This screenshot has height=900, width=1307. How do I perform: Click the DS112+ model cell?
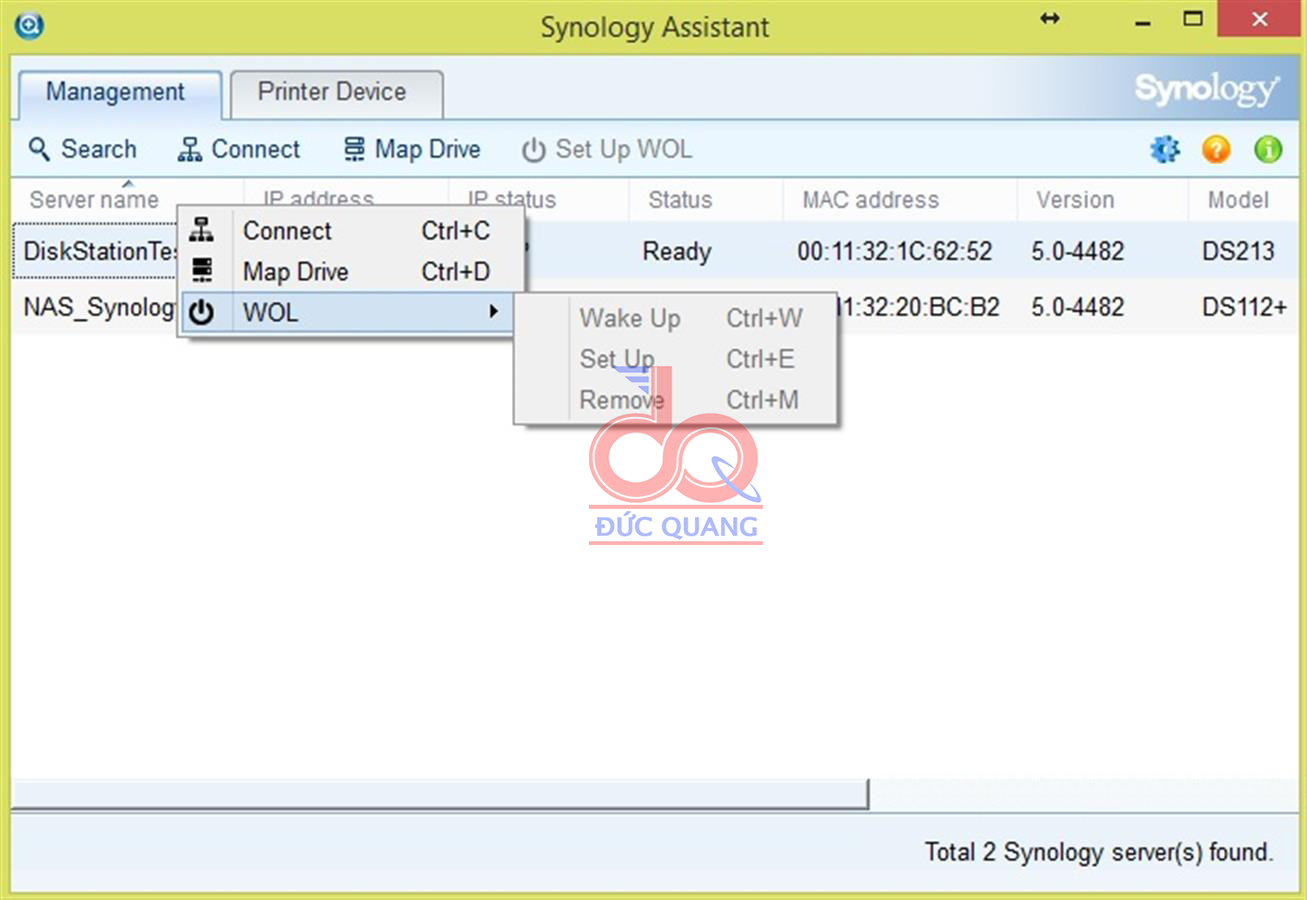[x=1244, y=307]
